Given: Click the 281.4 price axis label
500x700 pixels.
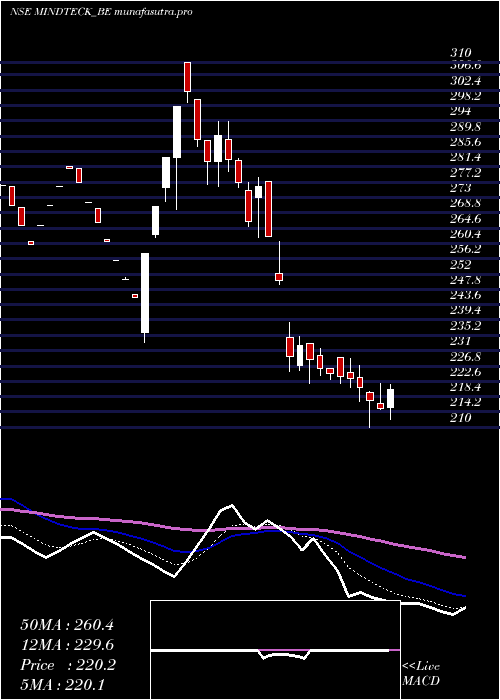Looking at the screenshot, I should click(x=466, y=157).
